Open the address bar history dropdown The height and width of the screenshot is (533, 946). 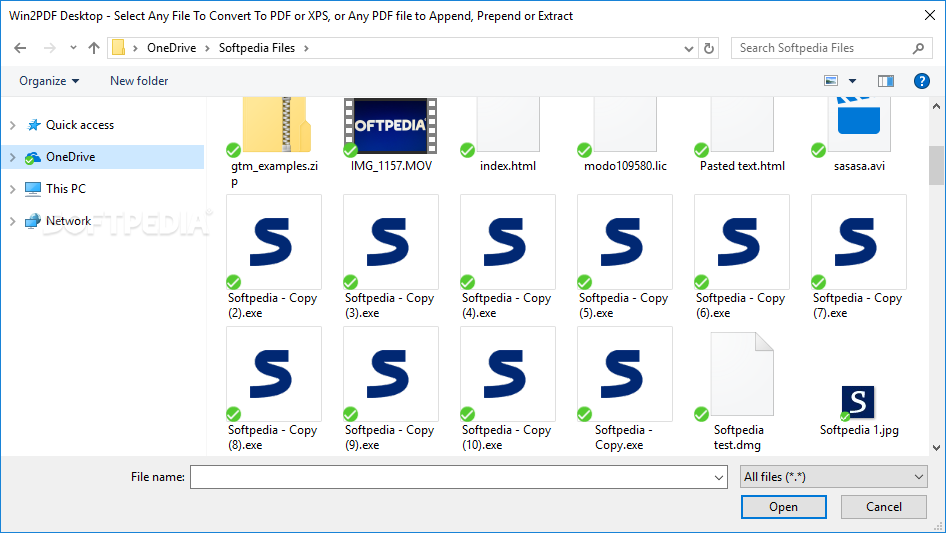(x=688, y=48)
